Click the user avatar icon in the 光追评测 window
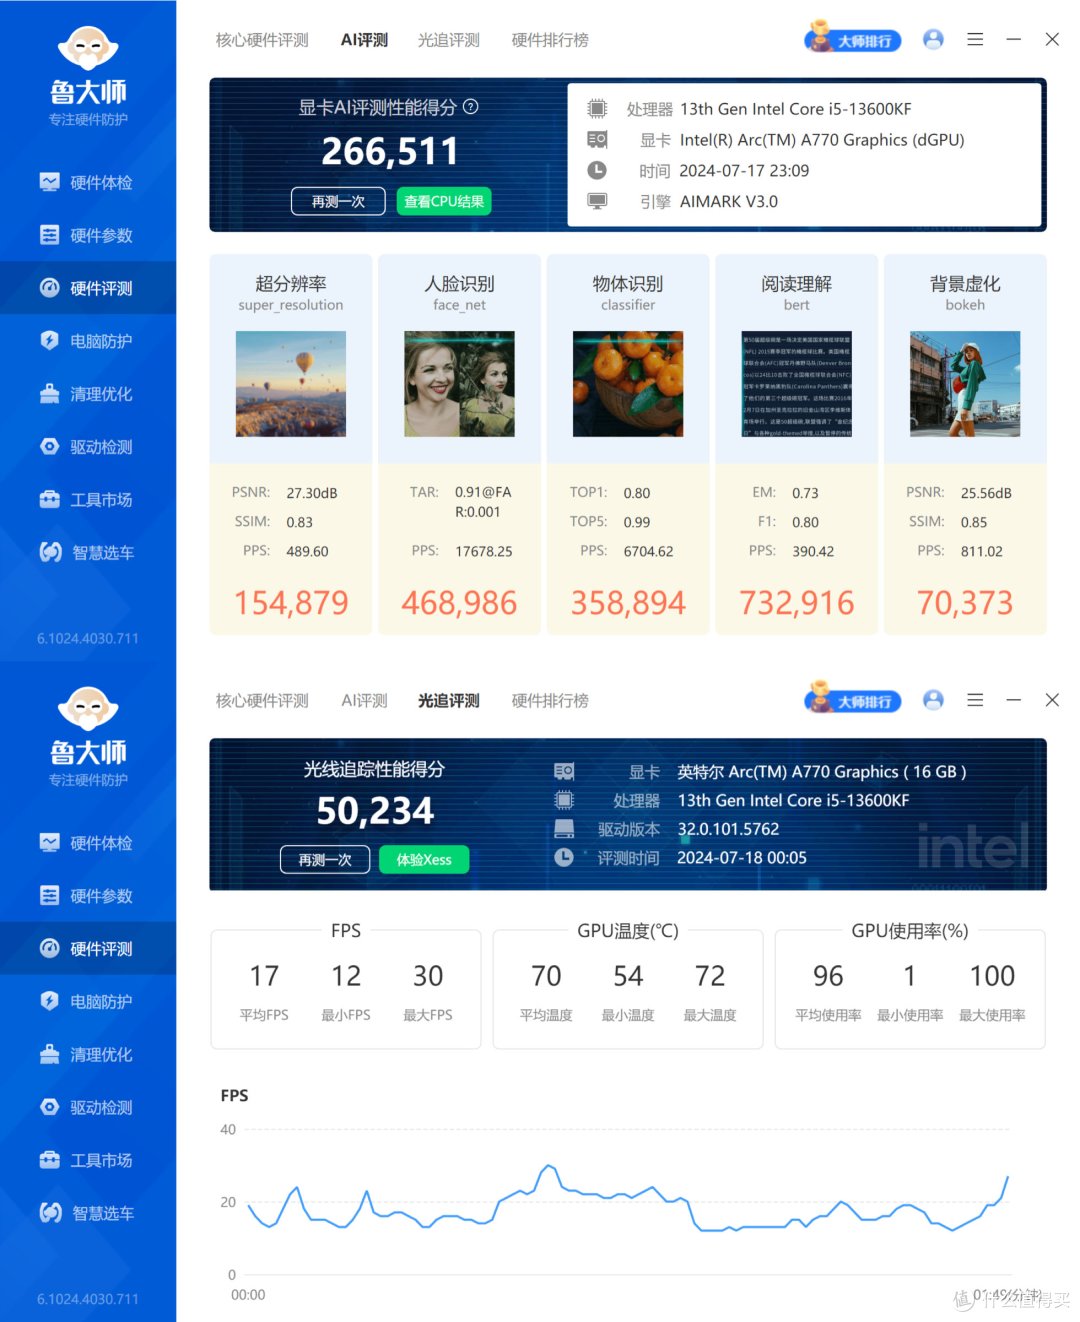Screen dimensions: 1080x1322 [x=933, y=700]
